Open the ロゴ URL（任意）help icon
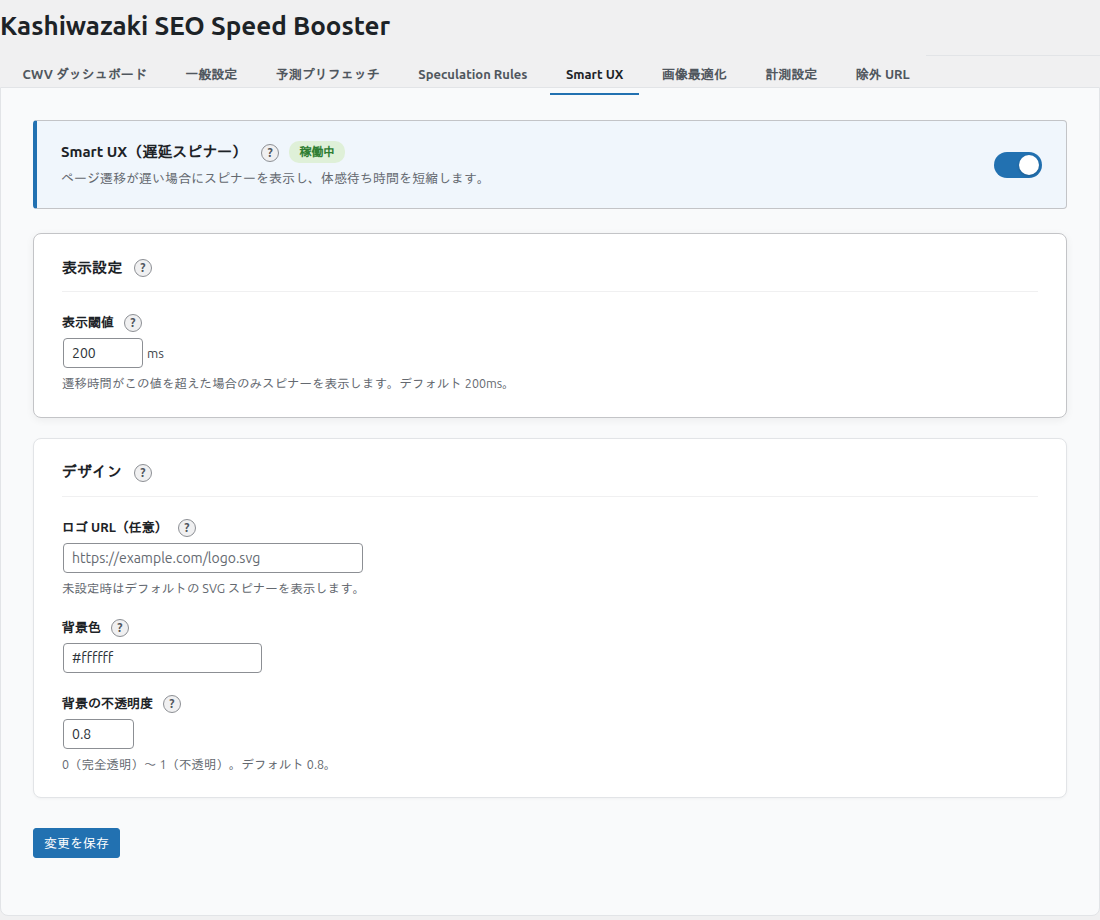This screenshot has height=920, width=1100. tap(186, 527)
